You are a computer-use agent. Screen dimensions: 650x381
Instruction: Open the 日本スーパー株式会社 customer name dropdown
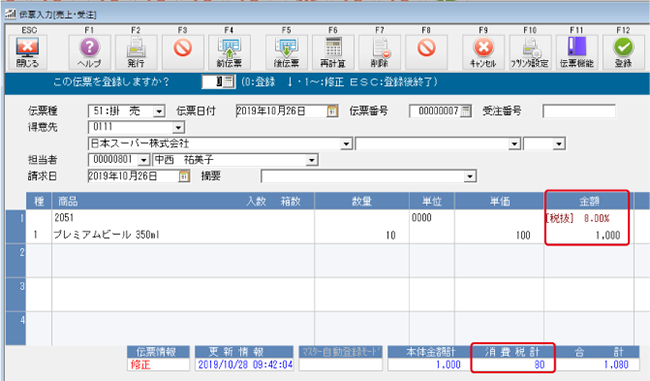[x=346, y=144]
